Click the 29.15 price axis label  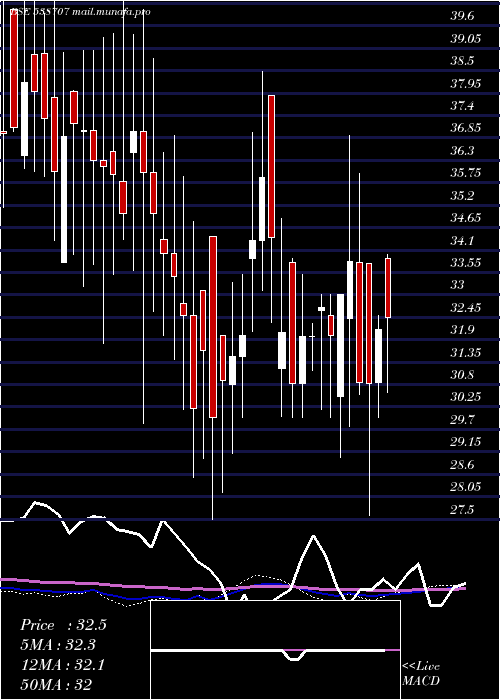tap(466, 442)
